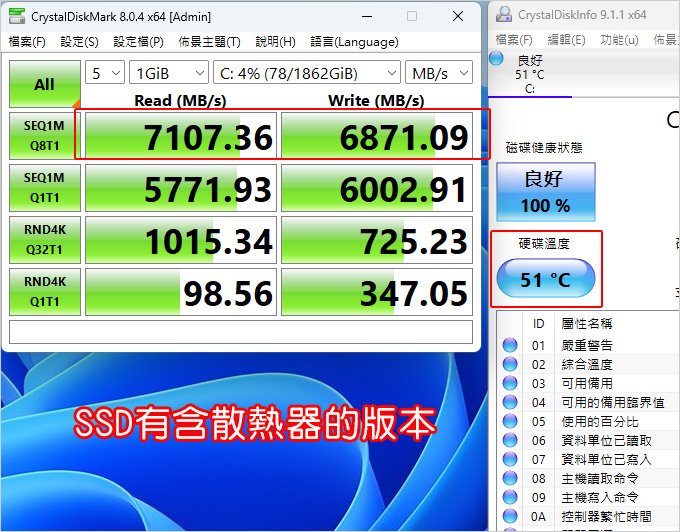This screenshot has height=532, width=680.
Task: Open 設定(S) menu in CrystalDiskMark
Action: (x=79, y=42)
